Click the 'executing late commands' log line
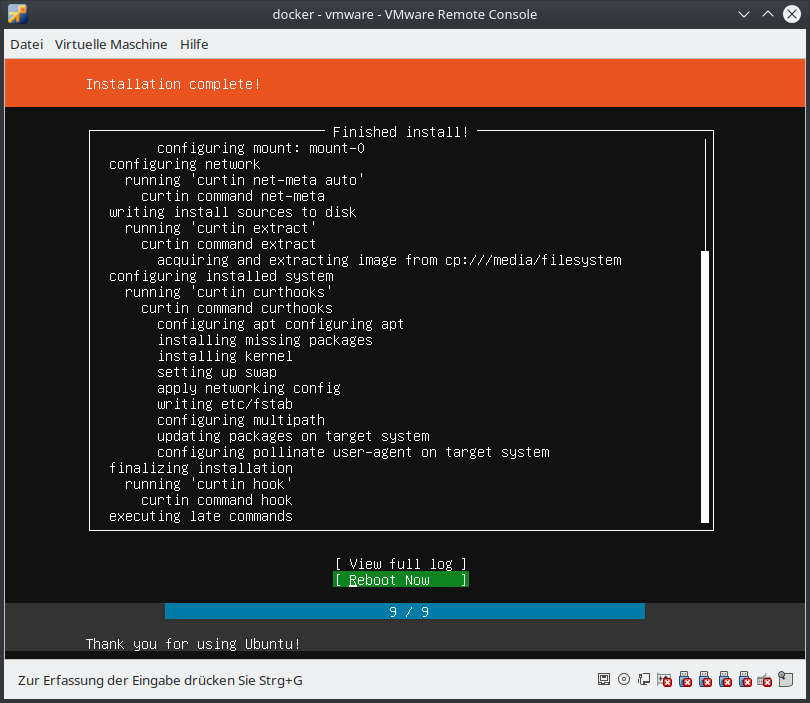Viewport: 810px width, 703px height. [x=201, y=516]
